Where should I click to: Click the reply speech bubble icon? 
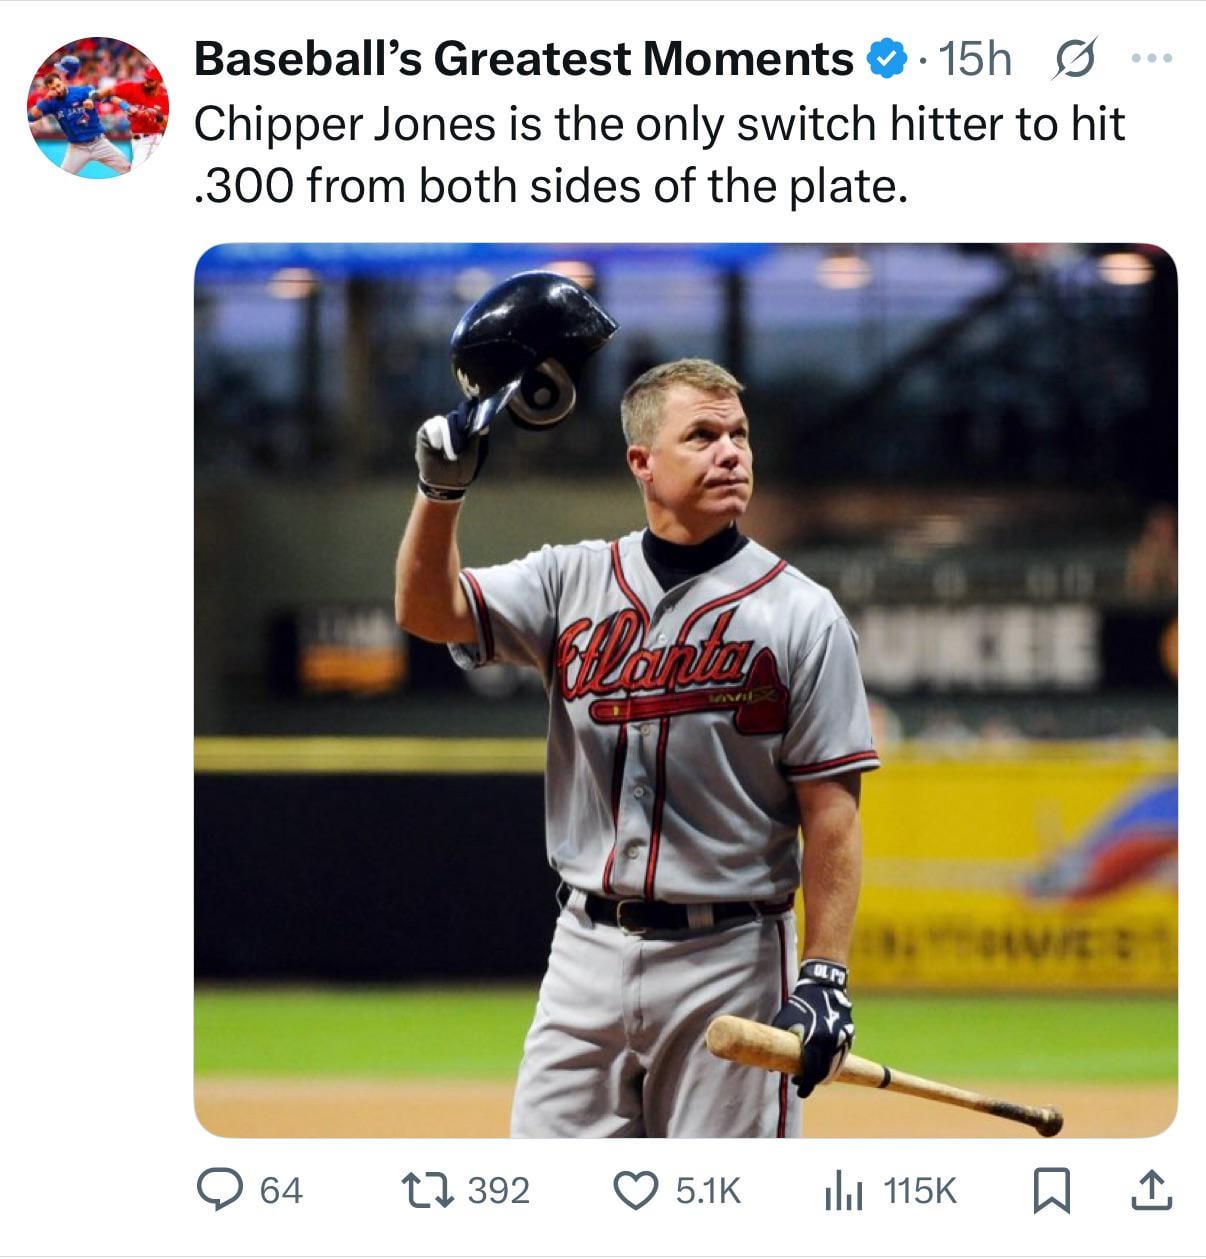coord(217,1190)
